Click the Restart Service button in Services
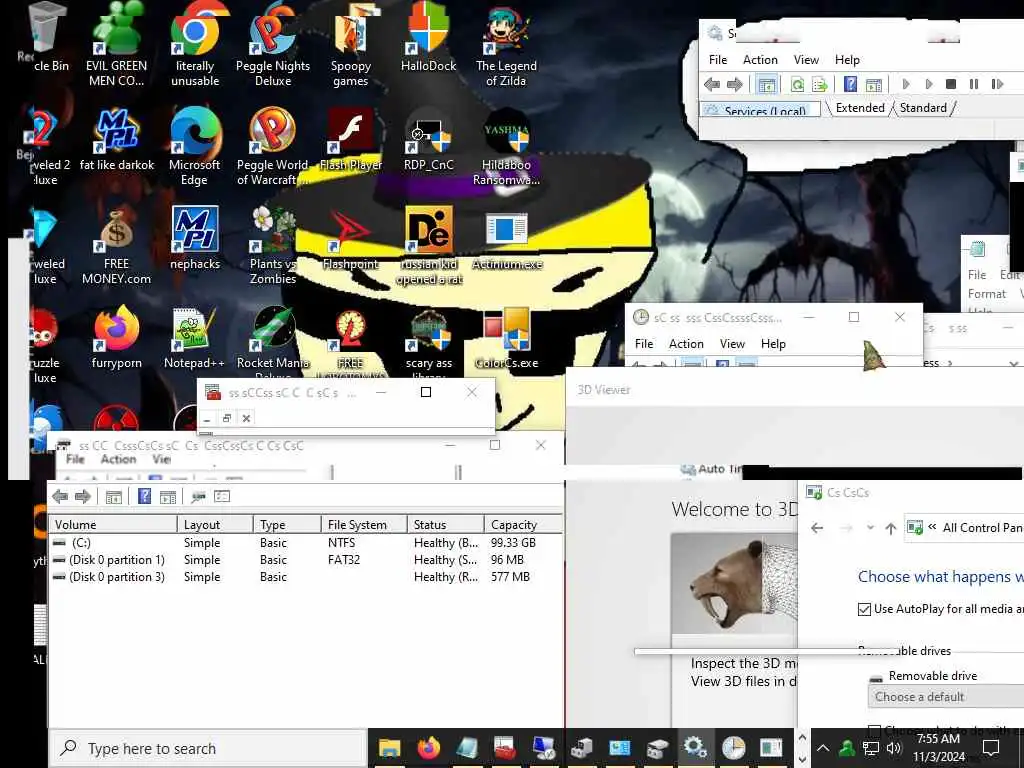Screen dimensions: 1024x768 coord(997,84)
